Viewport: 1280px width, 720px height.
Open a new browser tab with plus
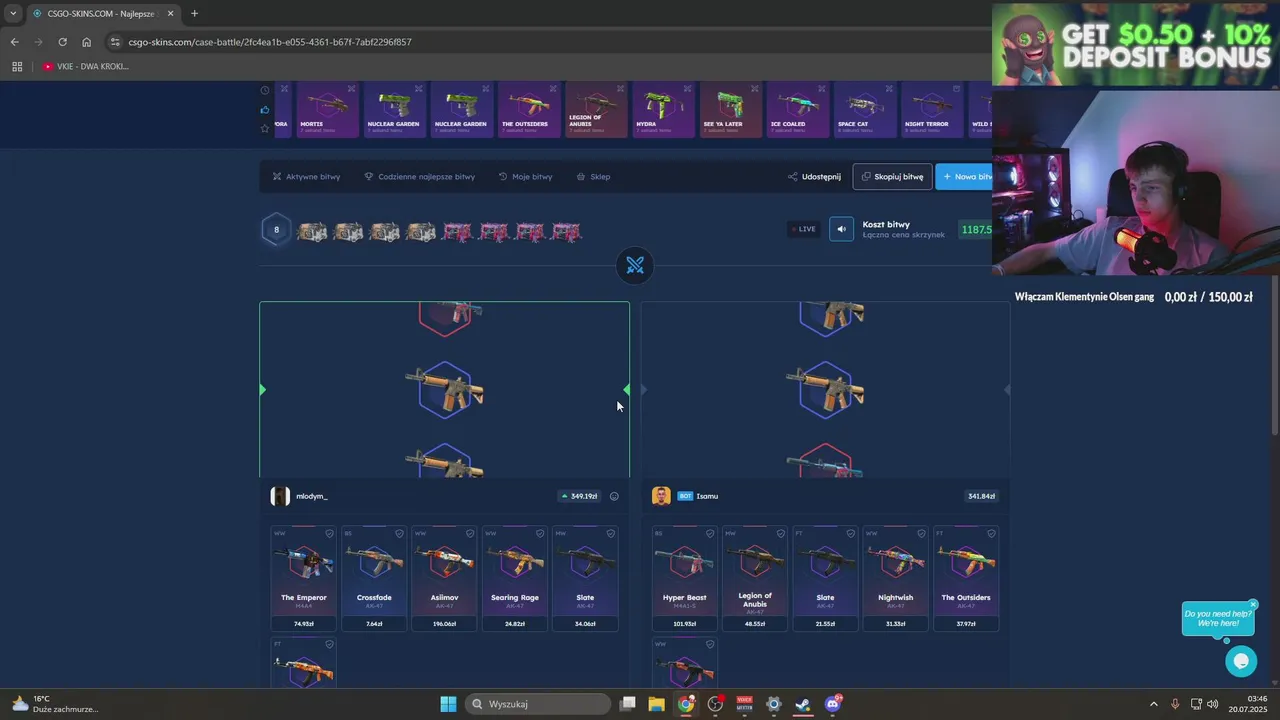[x=194, y=13]
